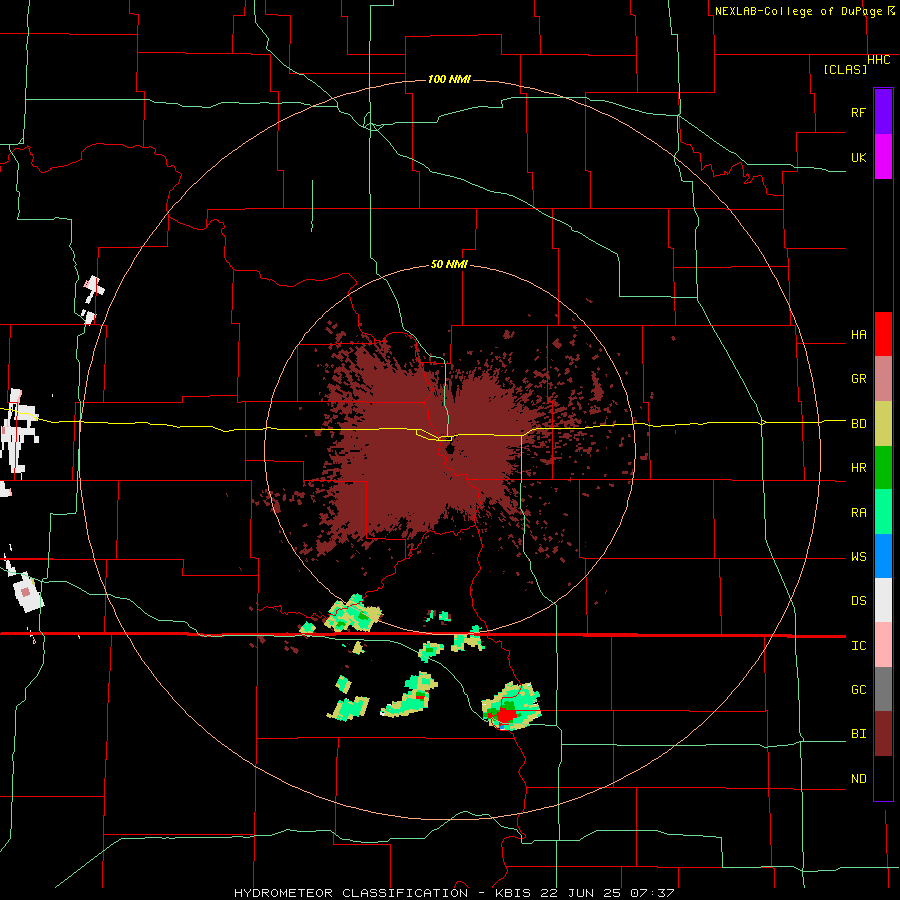Screen dimensions: 900x900
Task: Click the white DS dry snow swatch
Action: [x=883, y=600]
